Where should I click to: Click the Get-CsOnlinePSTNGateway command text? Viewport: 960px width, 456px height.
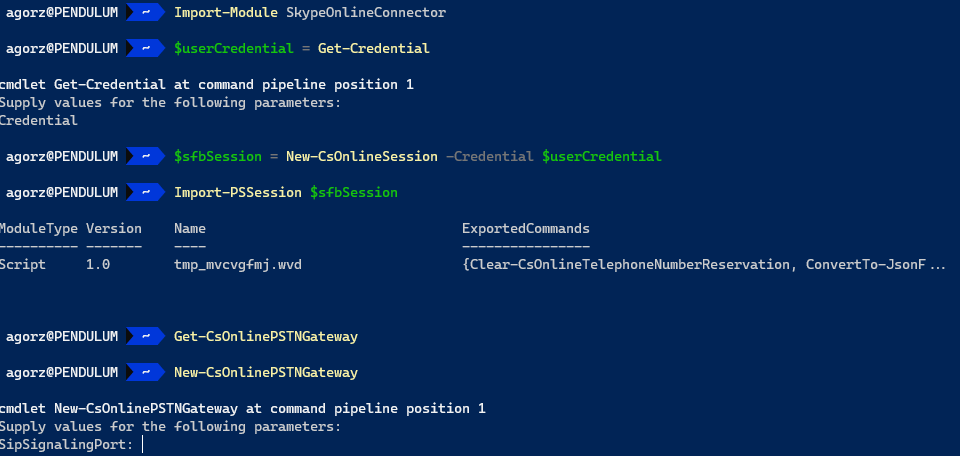(x=266, y=337)
